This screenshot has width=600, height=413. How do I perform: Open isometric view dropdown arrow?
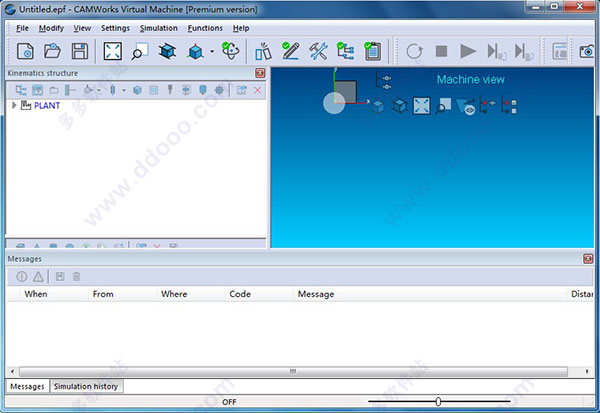point(212,51)
